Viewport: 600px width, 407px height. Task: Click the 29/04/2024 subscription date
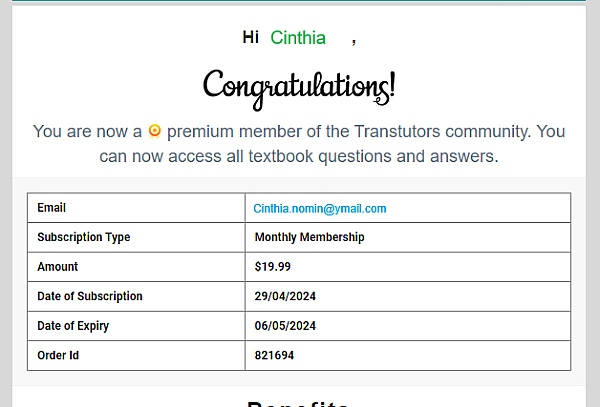click(285, 296)
